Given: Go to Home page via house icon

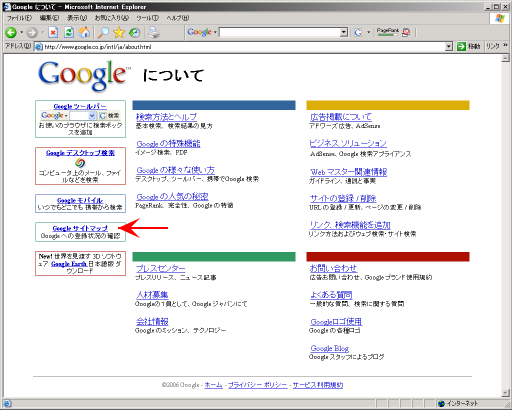Looking at the screenshot, I should pyautogui.click(x=84, y=32).
